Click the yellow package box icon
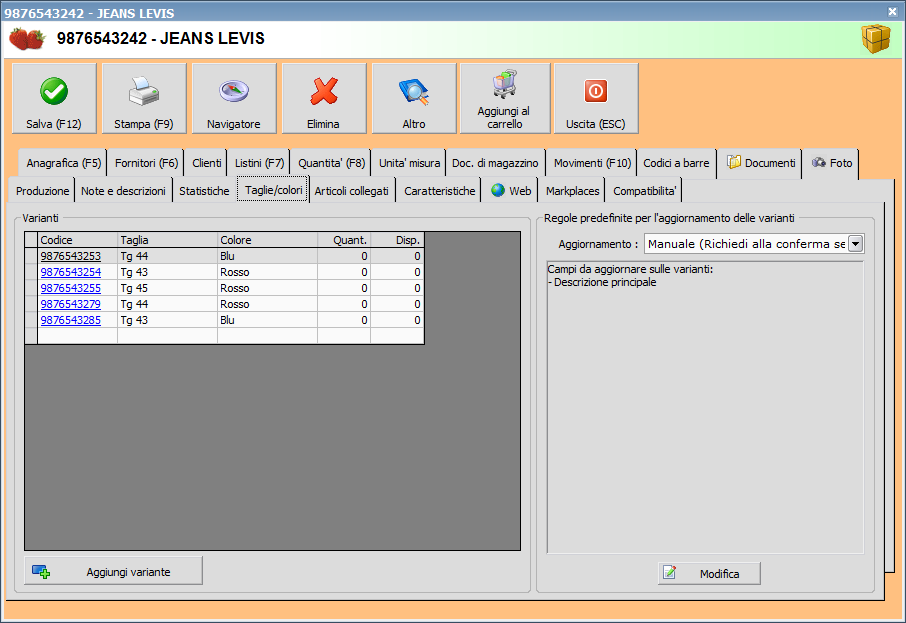906x623 pixels. click(876, 39)
